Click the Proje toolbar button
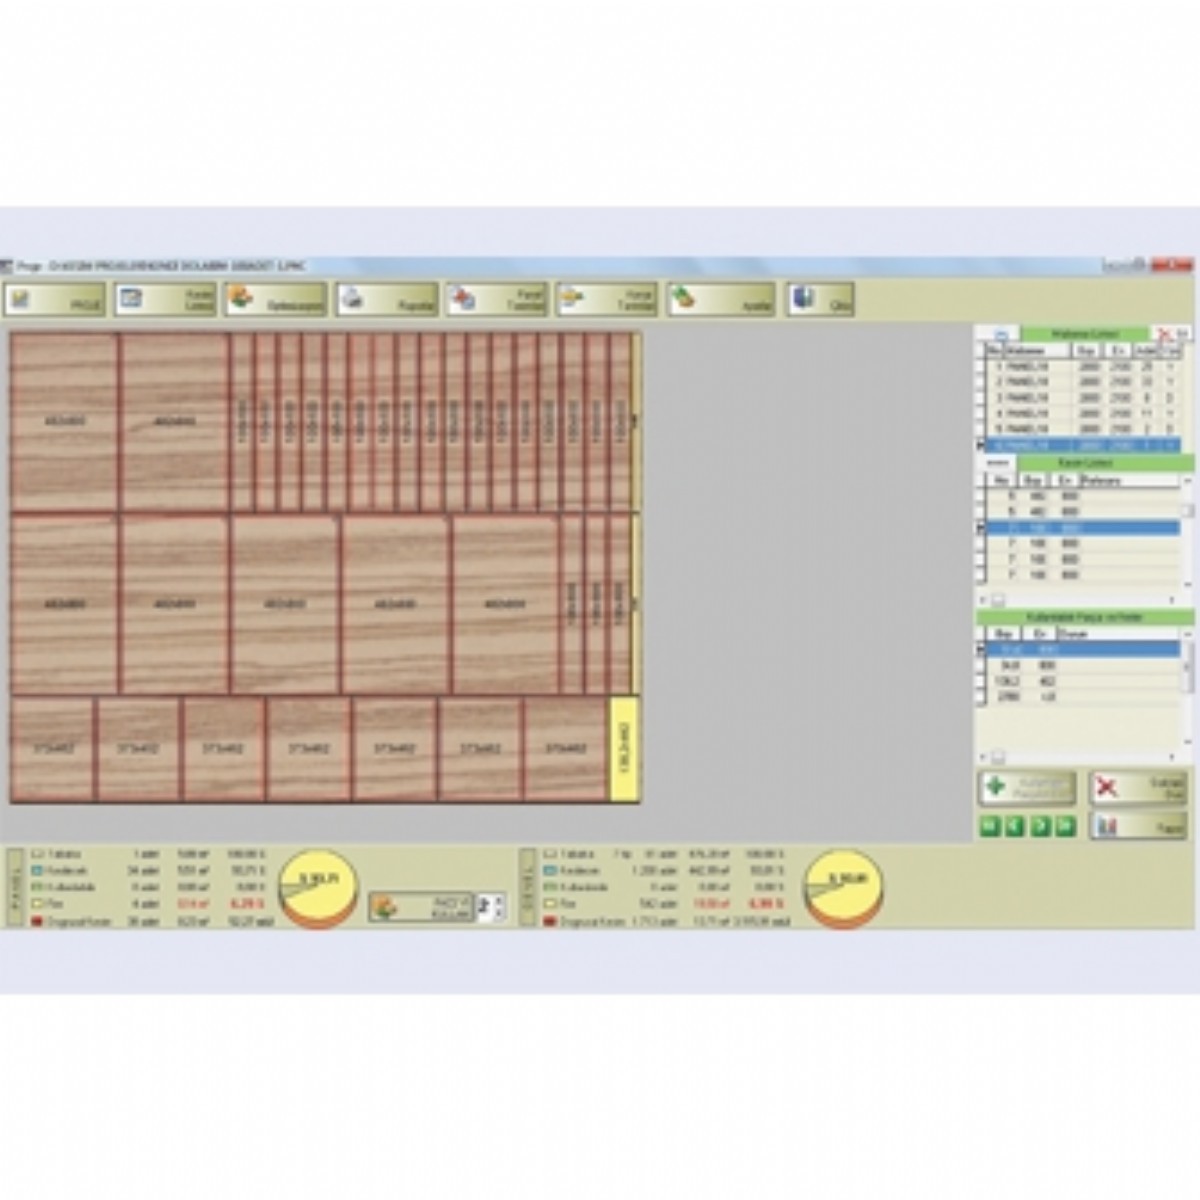Viewport: 1200px width, 1200px height. [x=56, y=300]
